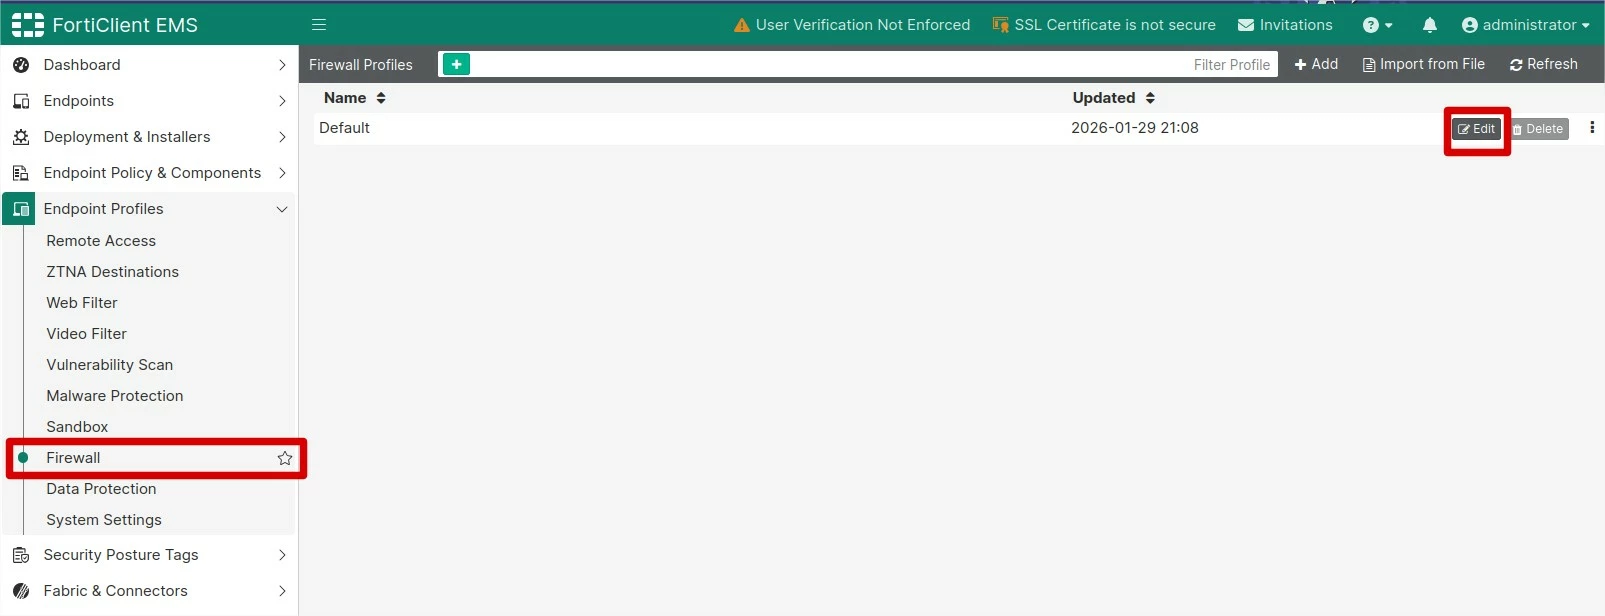This screenshot has height=616, width=1605.
Task: Open the help question mark menu
Action: point(1377,25)
